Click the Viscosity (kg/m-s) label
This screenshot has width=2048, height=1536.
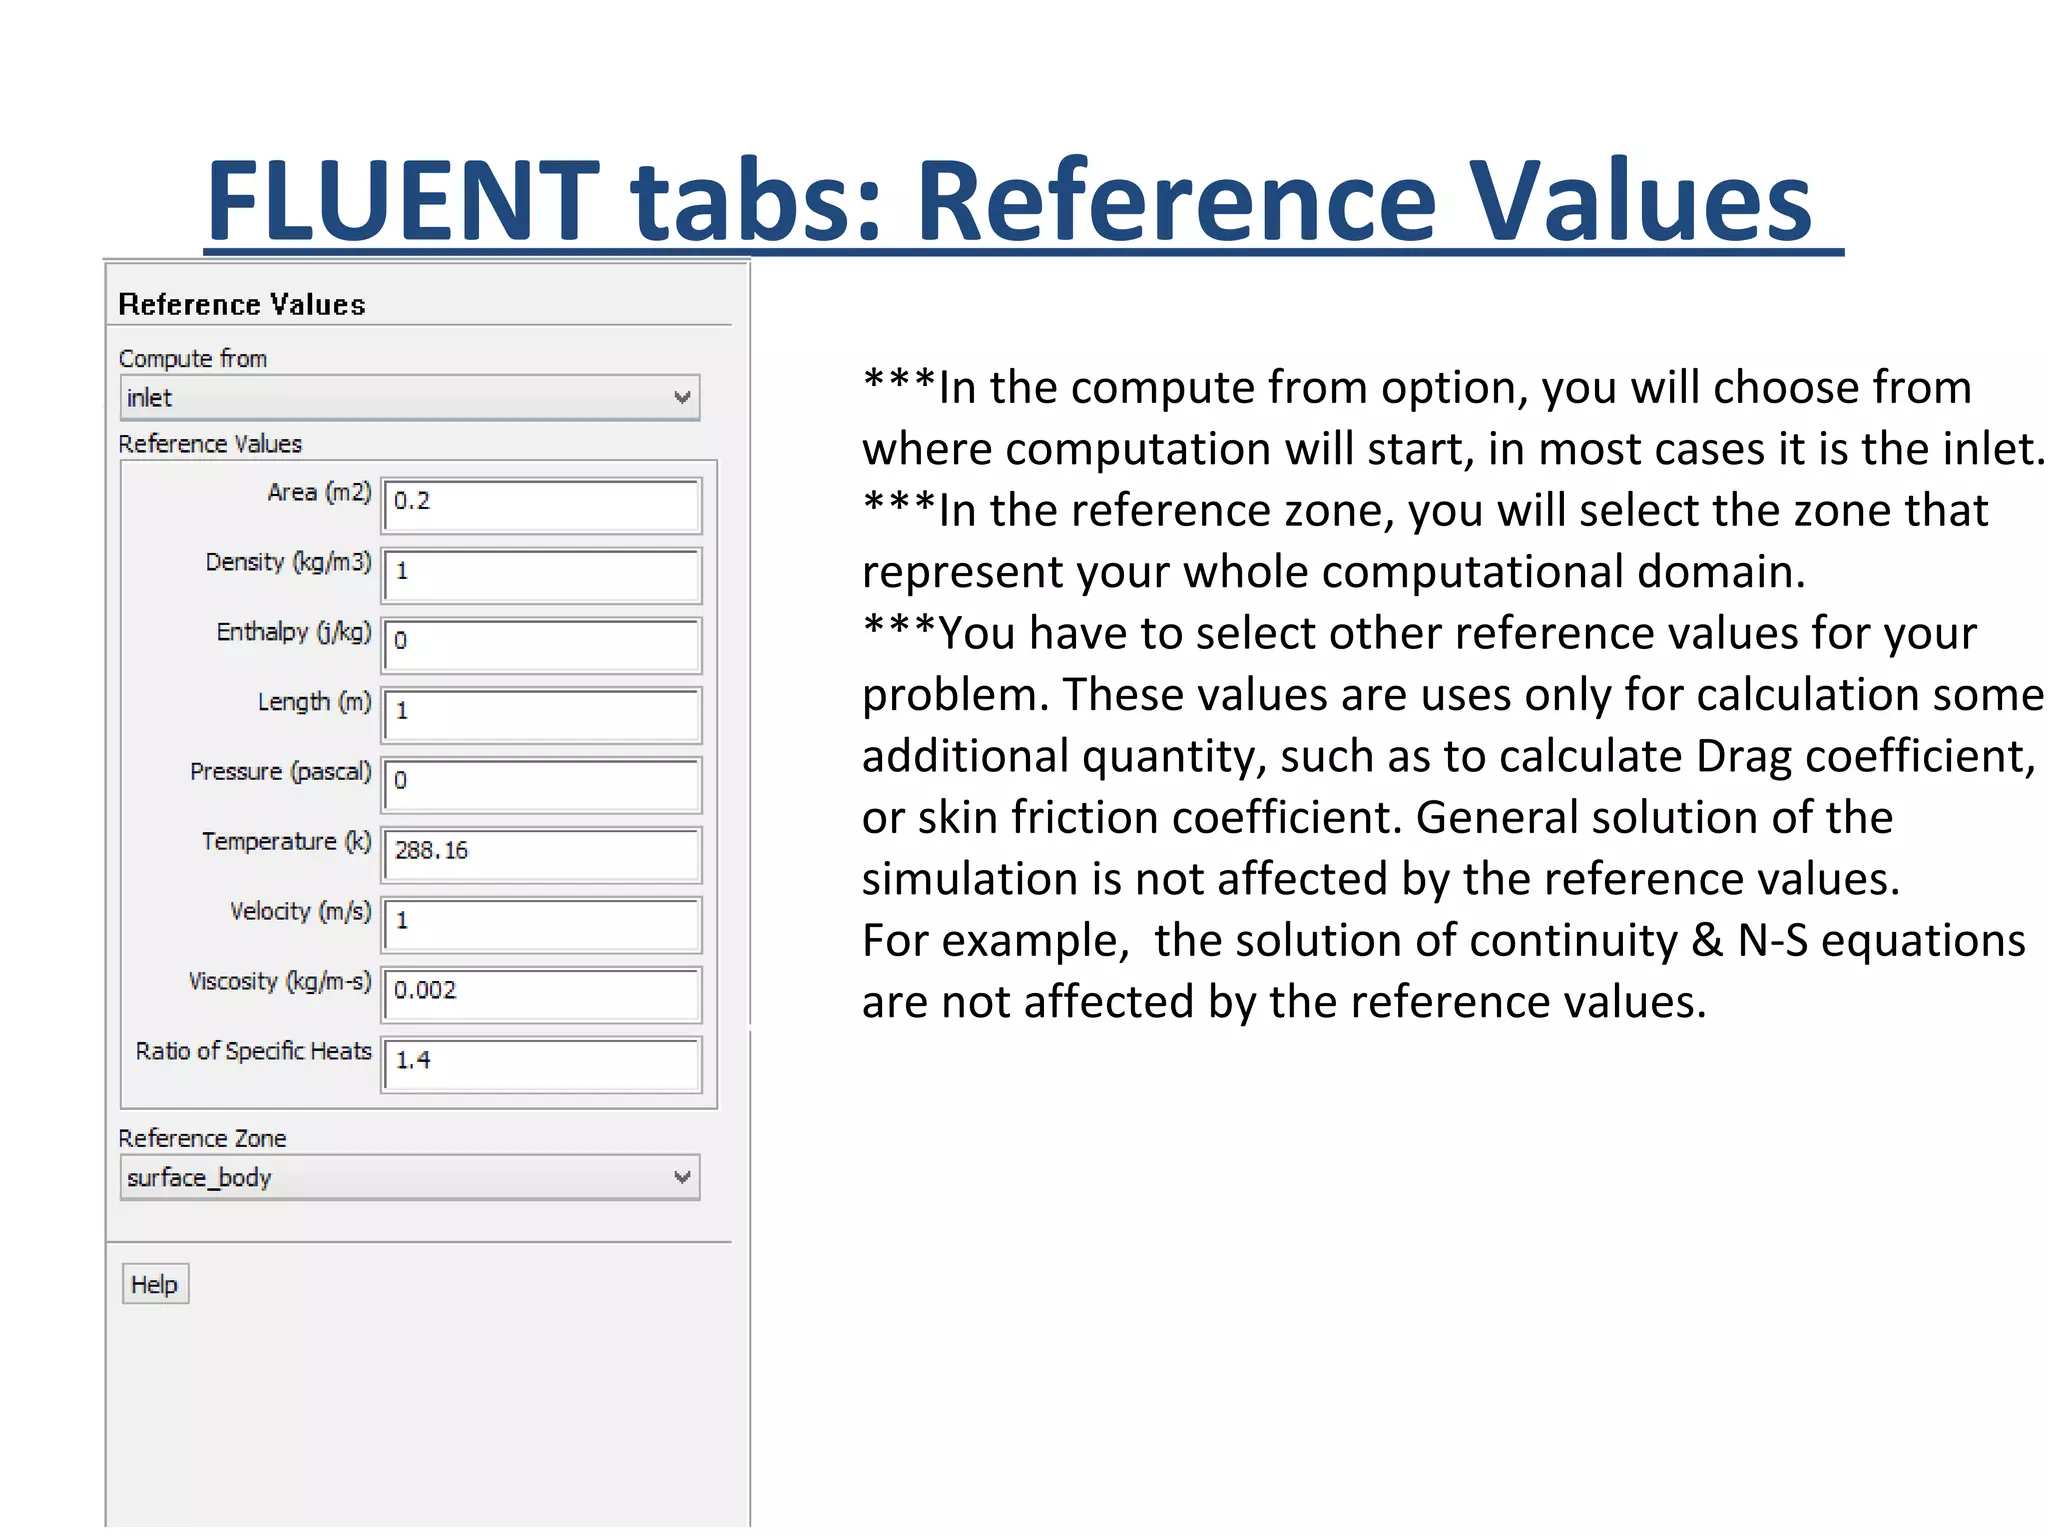(280, 982)
